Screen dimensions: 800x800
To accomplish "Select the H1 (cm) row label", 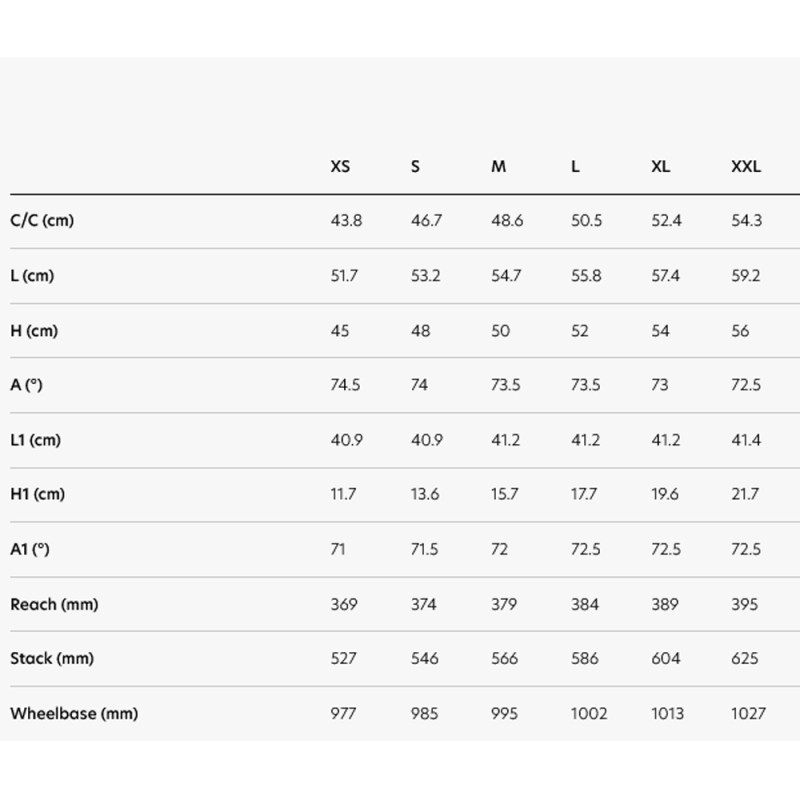I will (x=38, y=495).
